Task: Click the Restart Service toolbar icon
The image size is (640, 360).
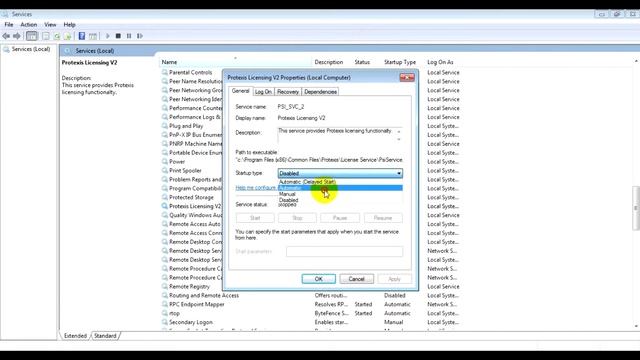Action: 140,36
